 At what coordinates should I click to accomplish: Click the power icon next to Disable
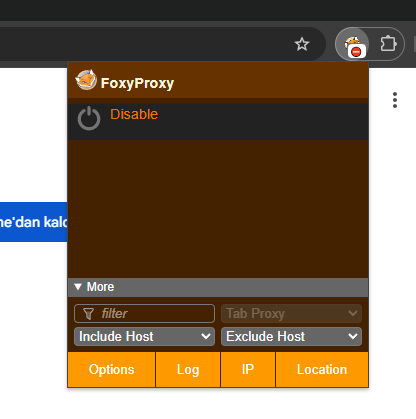click(89, 118)
